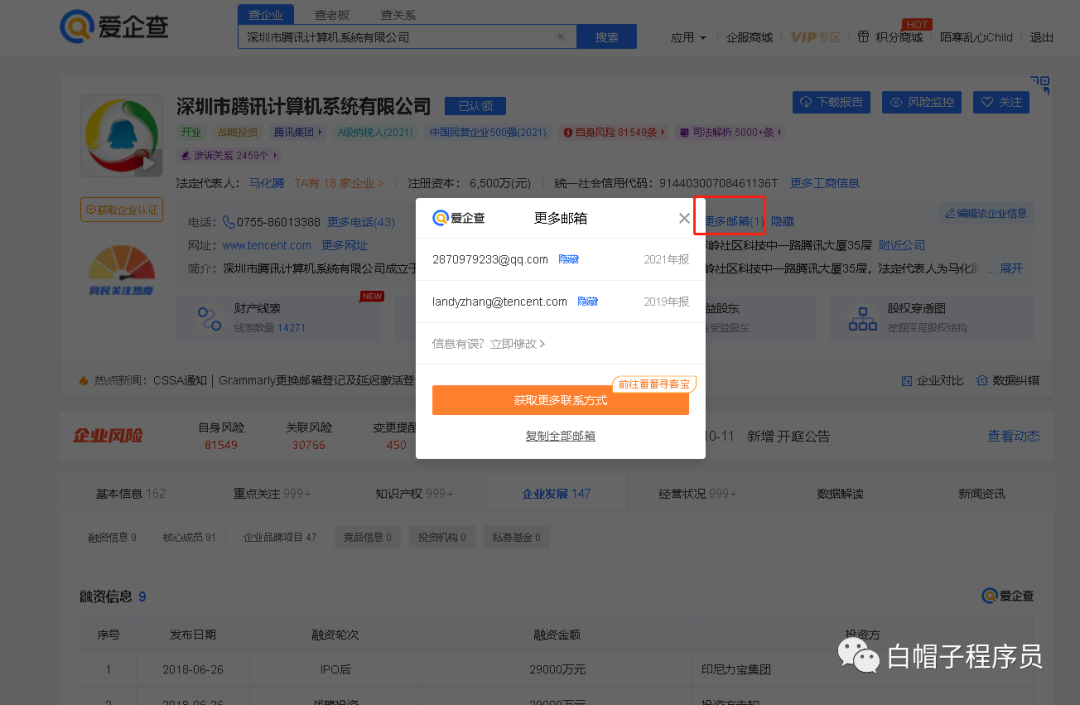Expand 涉诉关系 2459个 tag

pos(229,156)
